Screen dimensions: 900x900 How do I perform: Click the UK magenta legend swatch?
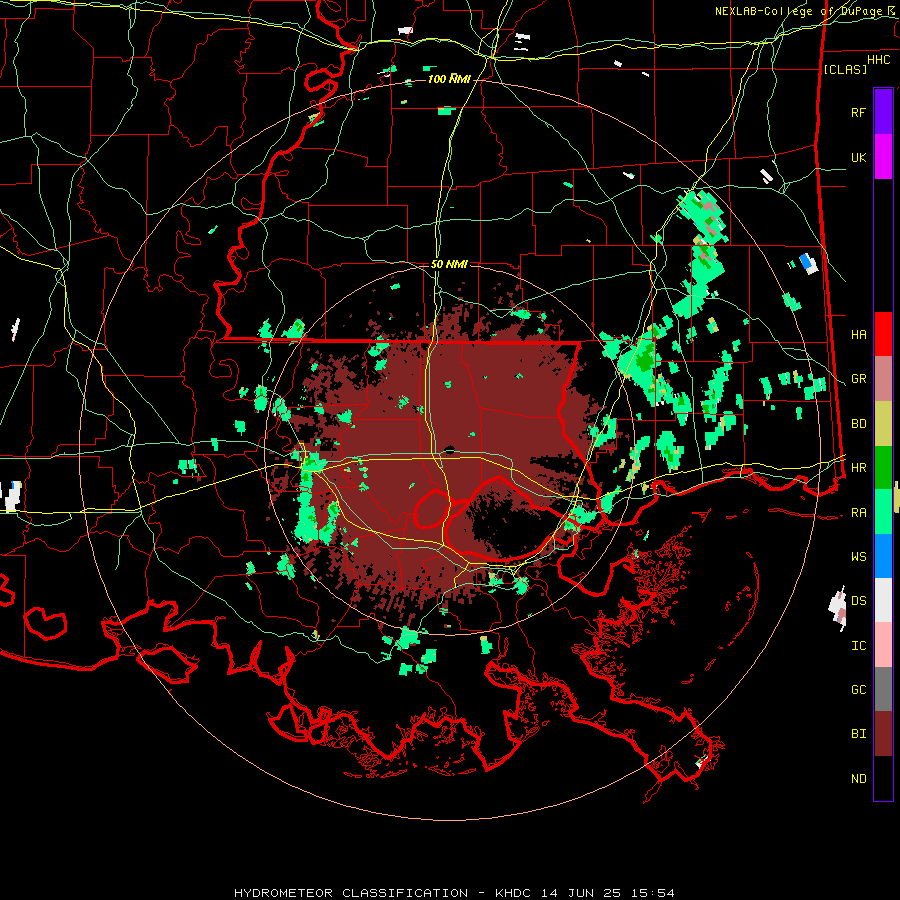[883, 157]
